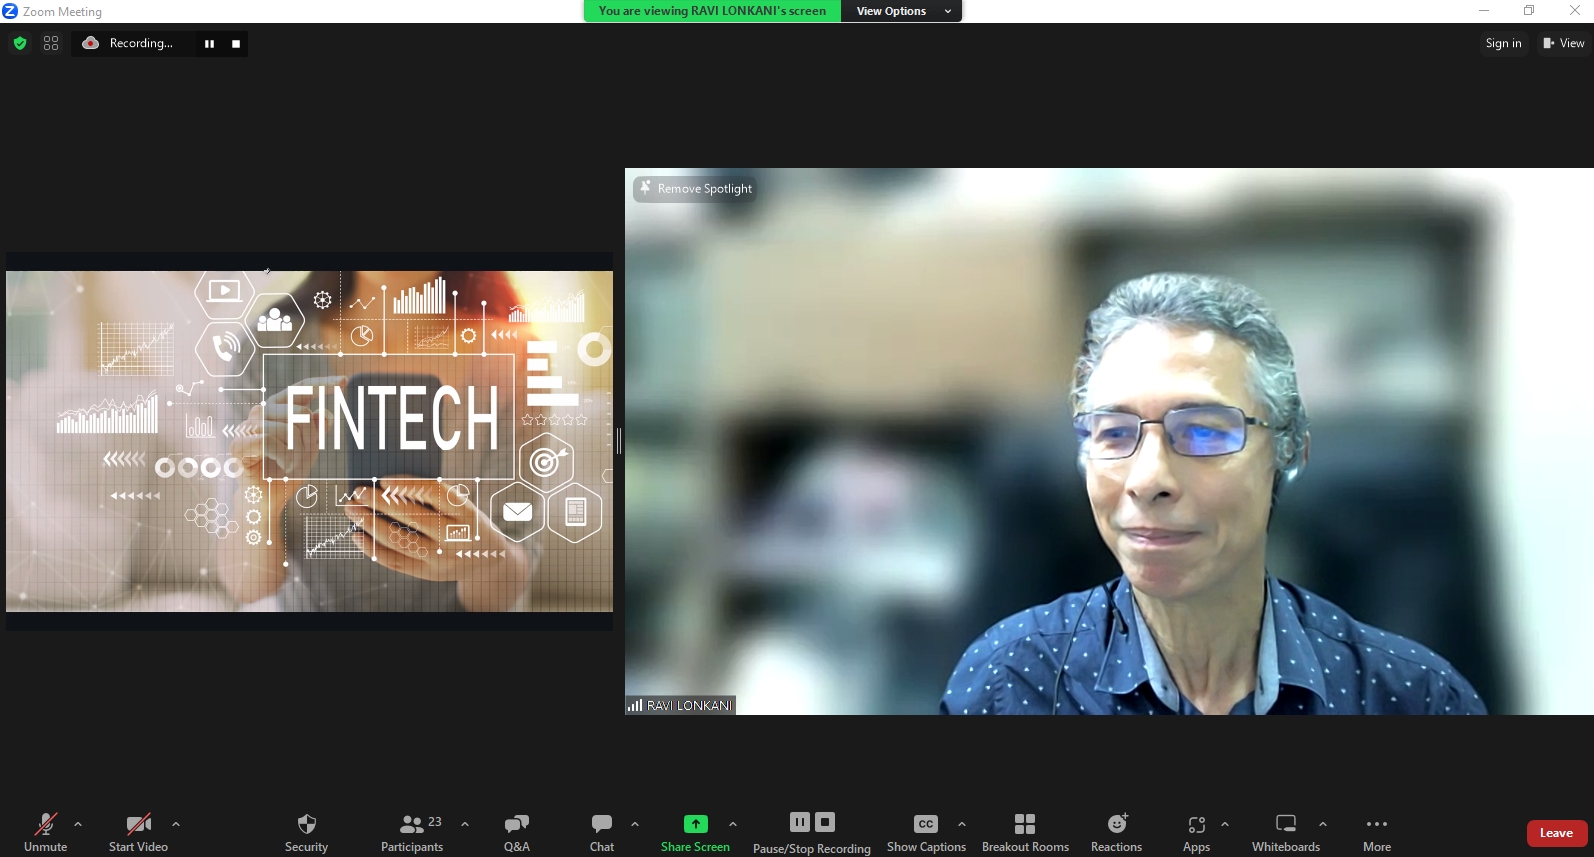1594x857 pixels.
Task: Click the green encryption shield icon
Action: tap(20, 43)
